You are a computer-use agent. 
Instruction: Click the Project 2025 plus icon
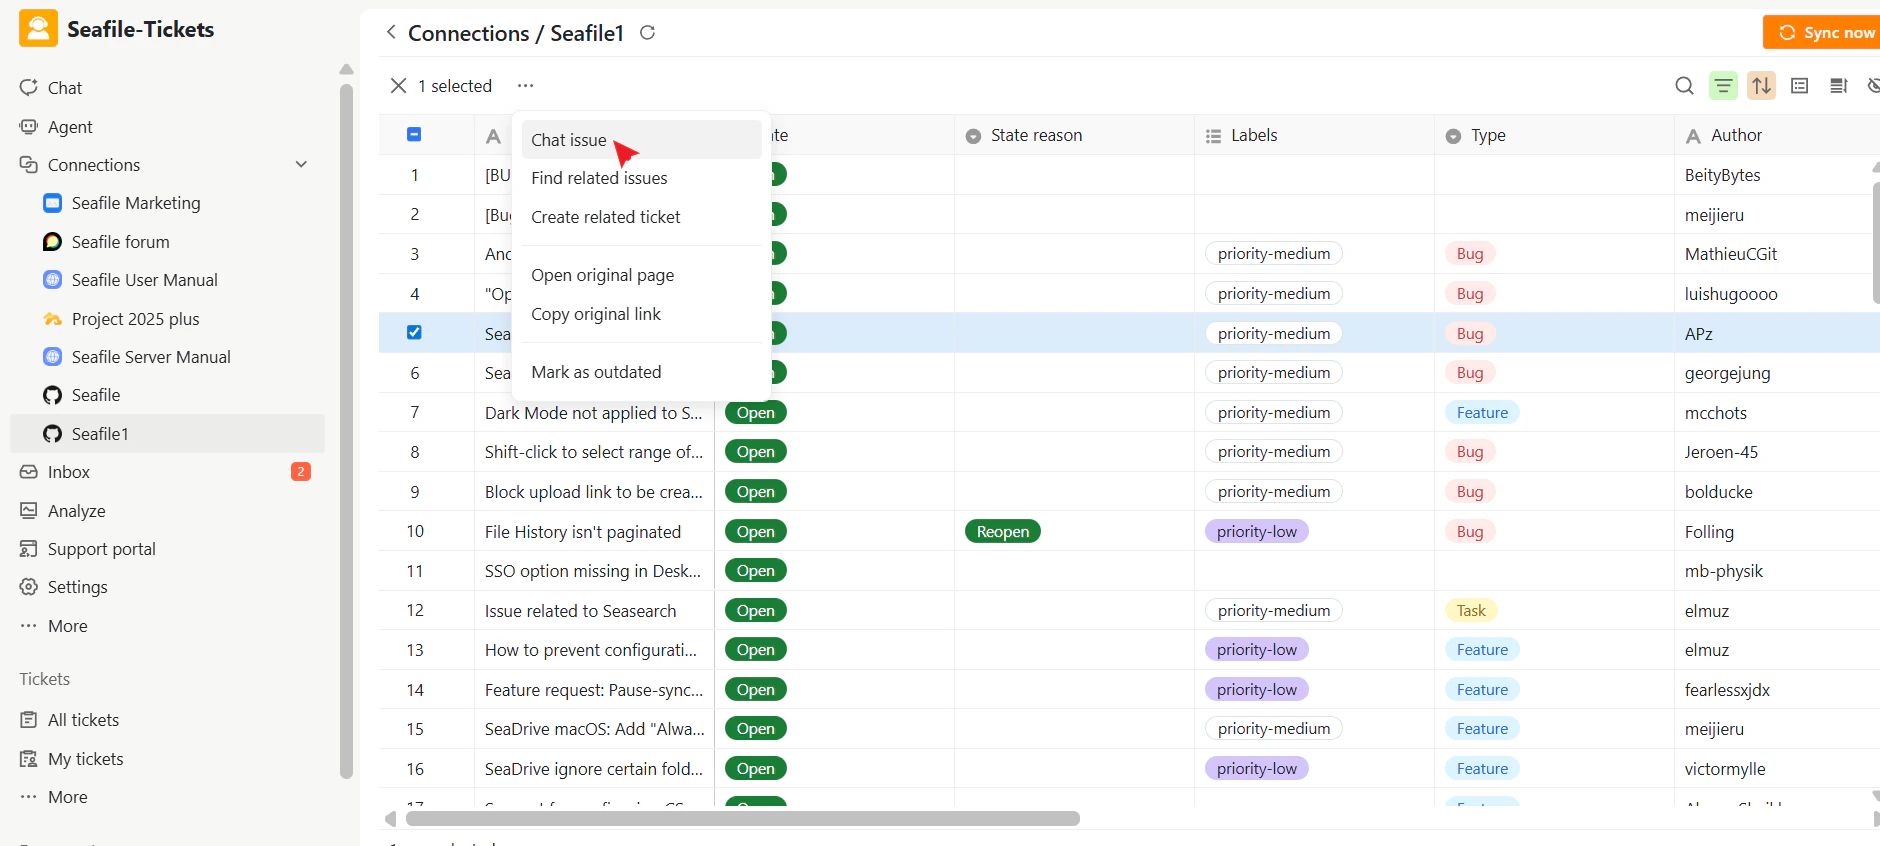coord(53,319)
